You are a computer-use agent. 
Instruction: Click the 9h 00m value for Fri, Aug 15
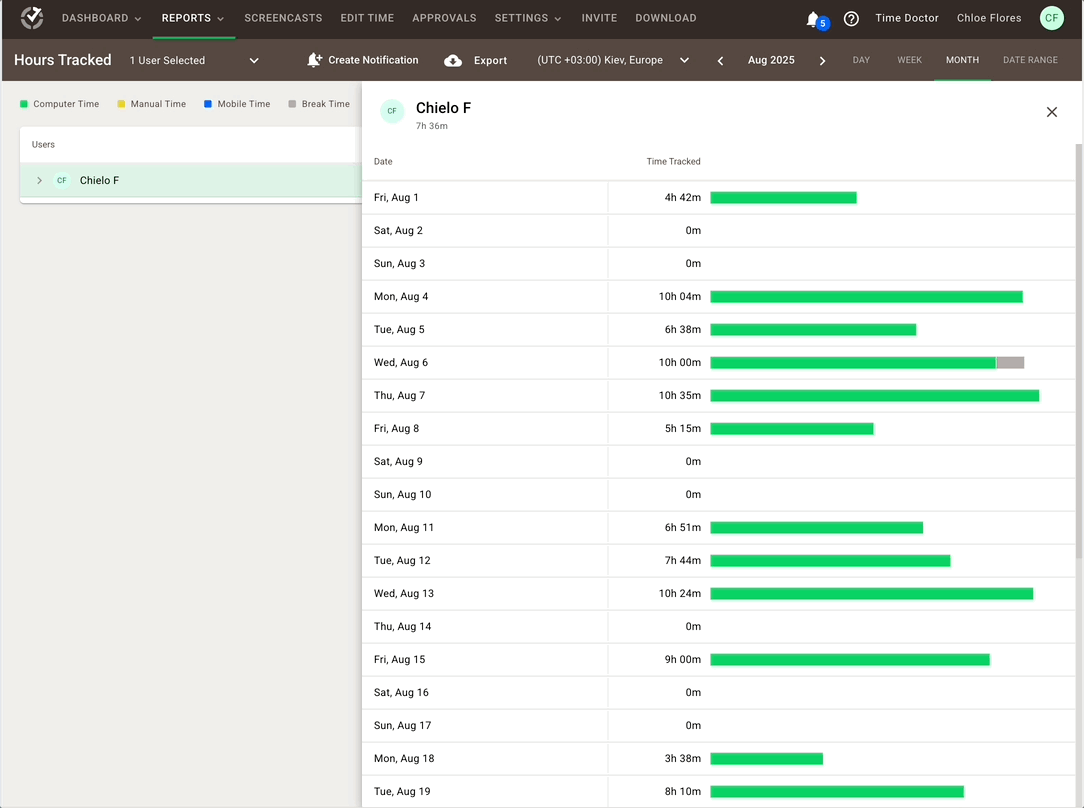[x=682, y=659]
